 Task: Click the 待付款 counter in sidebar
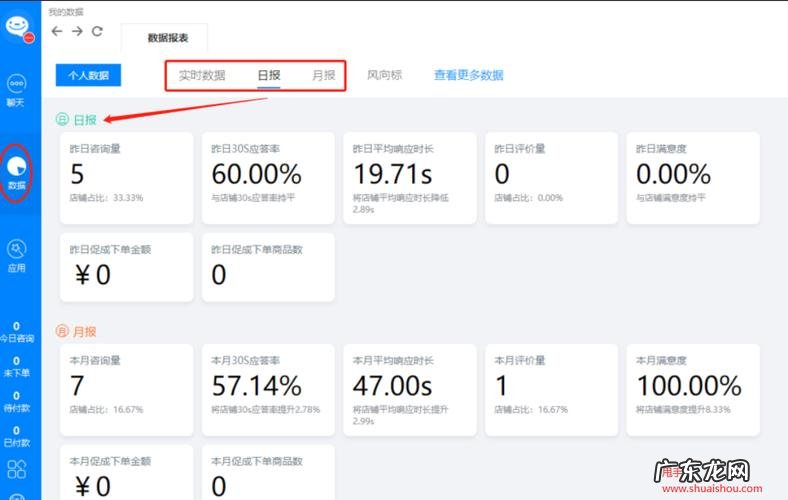pos(17,401)
